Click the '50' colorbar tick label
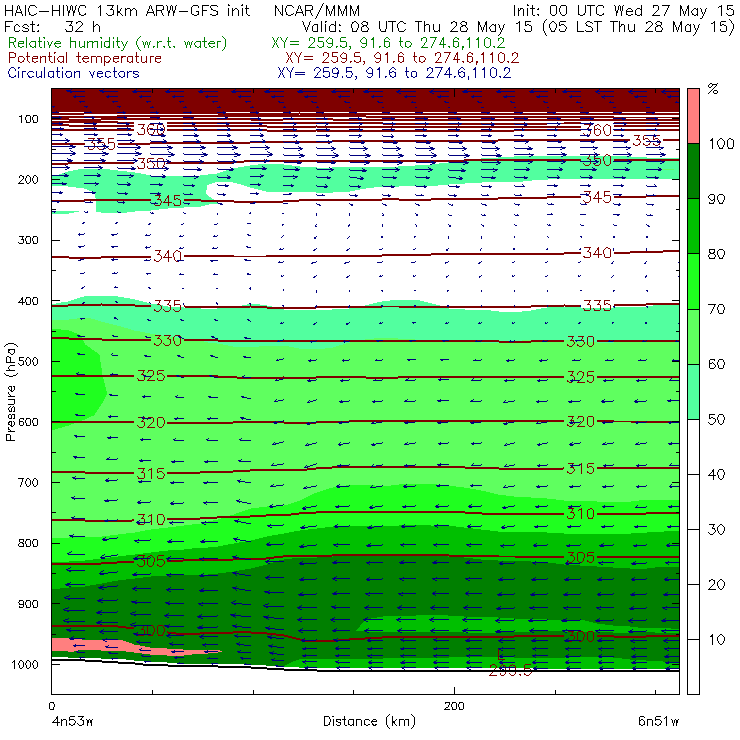 click(x=716, y=419)
